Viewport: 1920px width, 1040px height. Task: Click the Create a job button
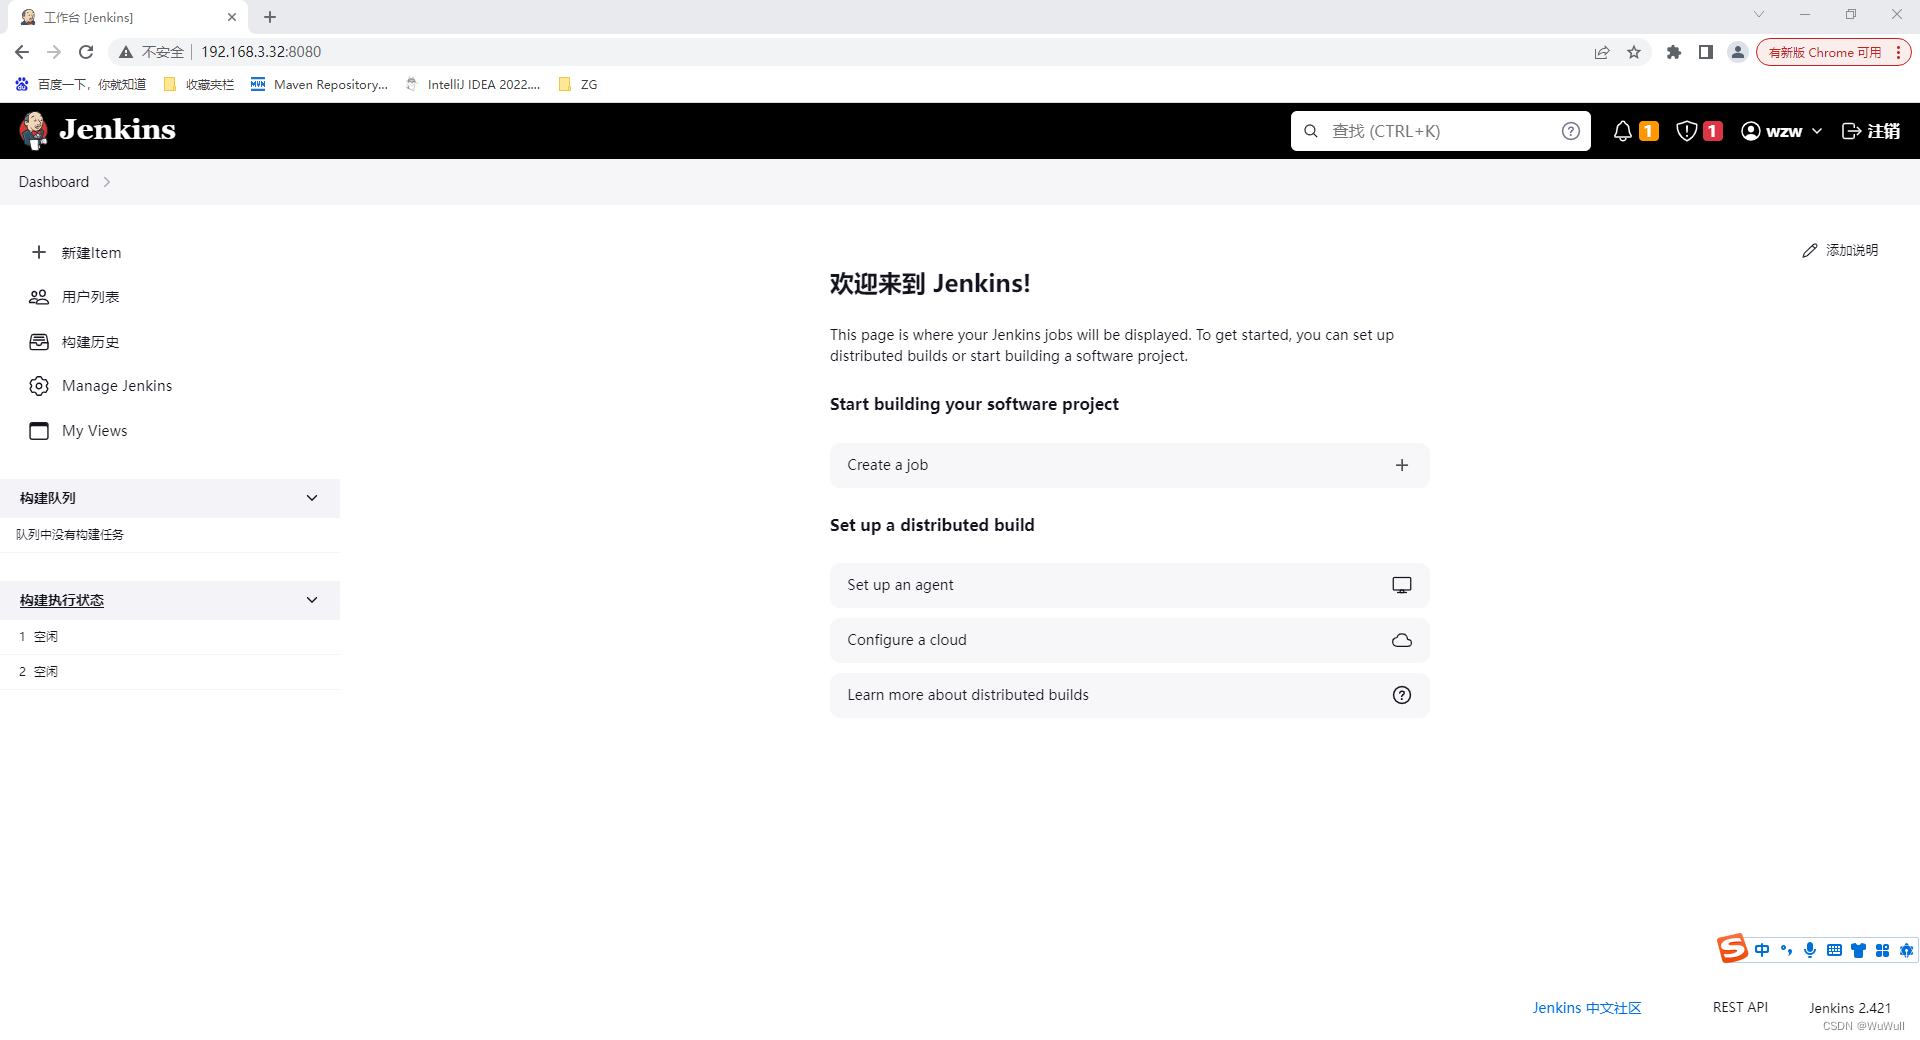1129,465
